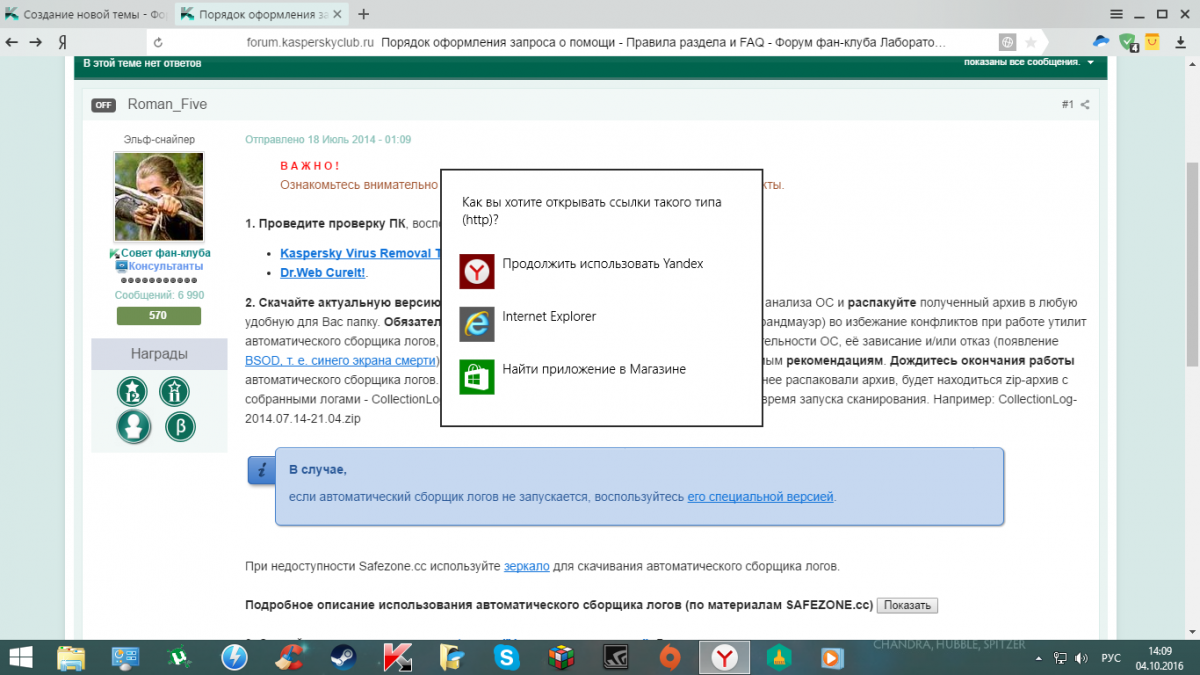This screenshot has height=675, width=1200.
Task: Open the Dr.Web CureIt! link
Action: (x=323, y=272)
